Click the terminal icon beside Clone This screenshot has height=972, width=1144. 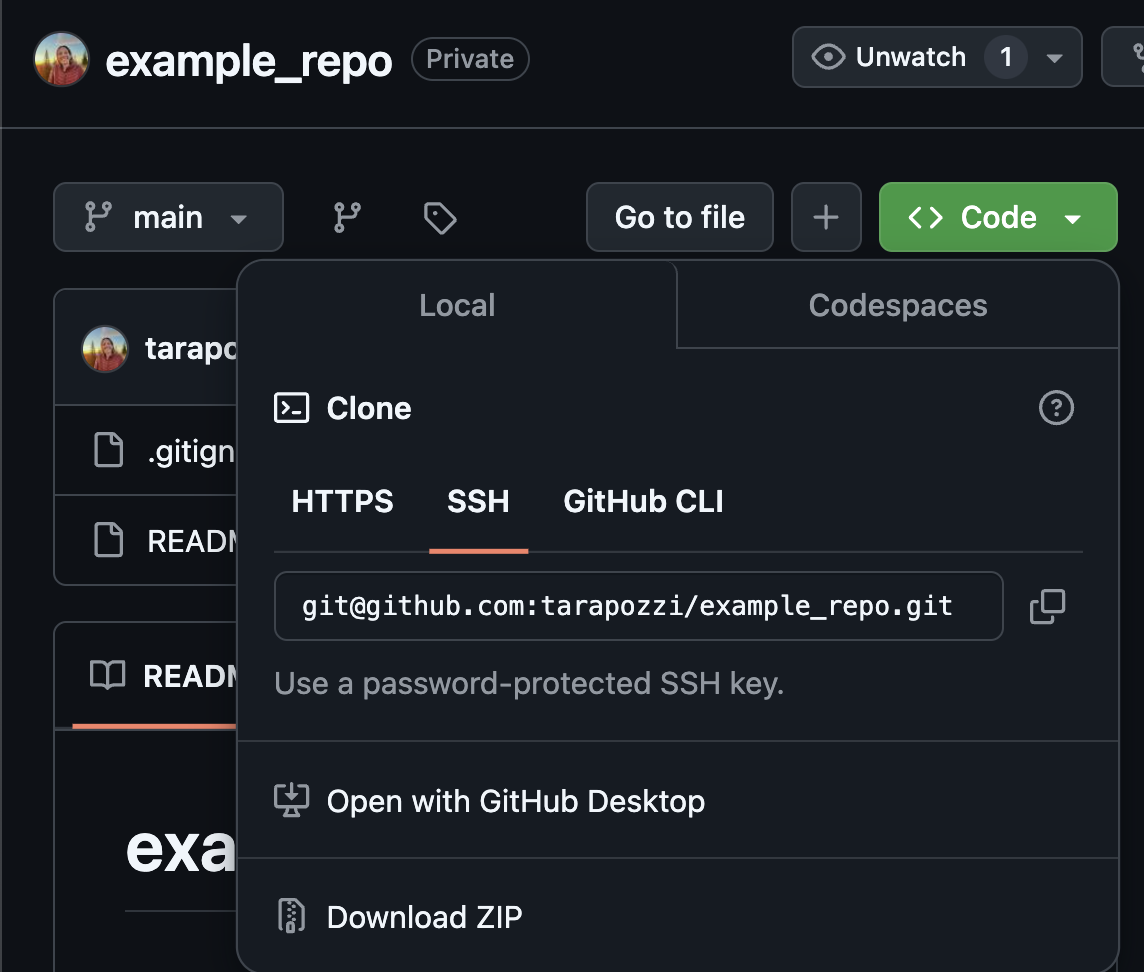pos(291,408)
